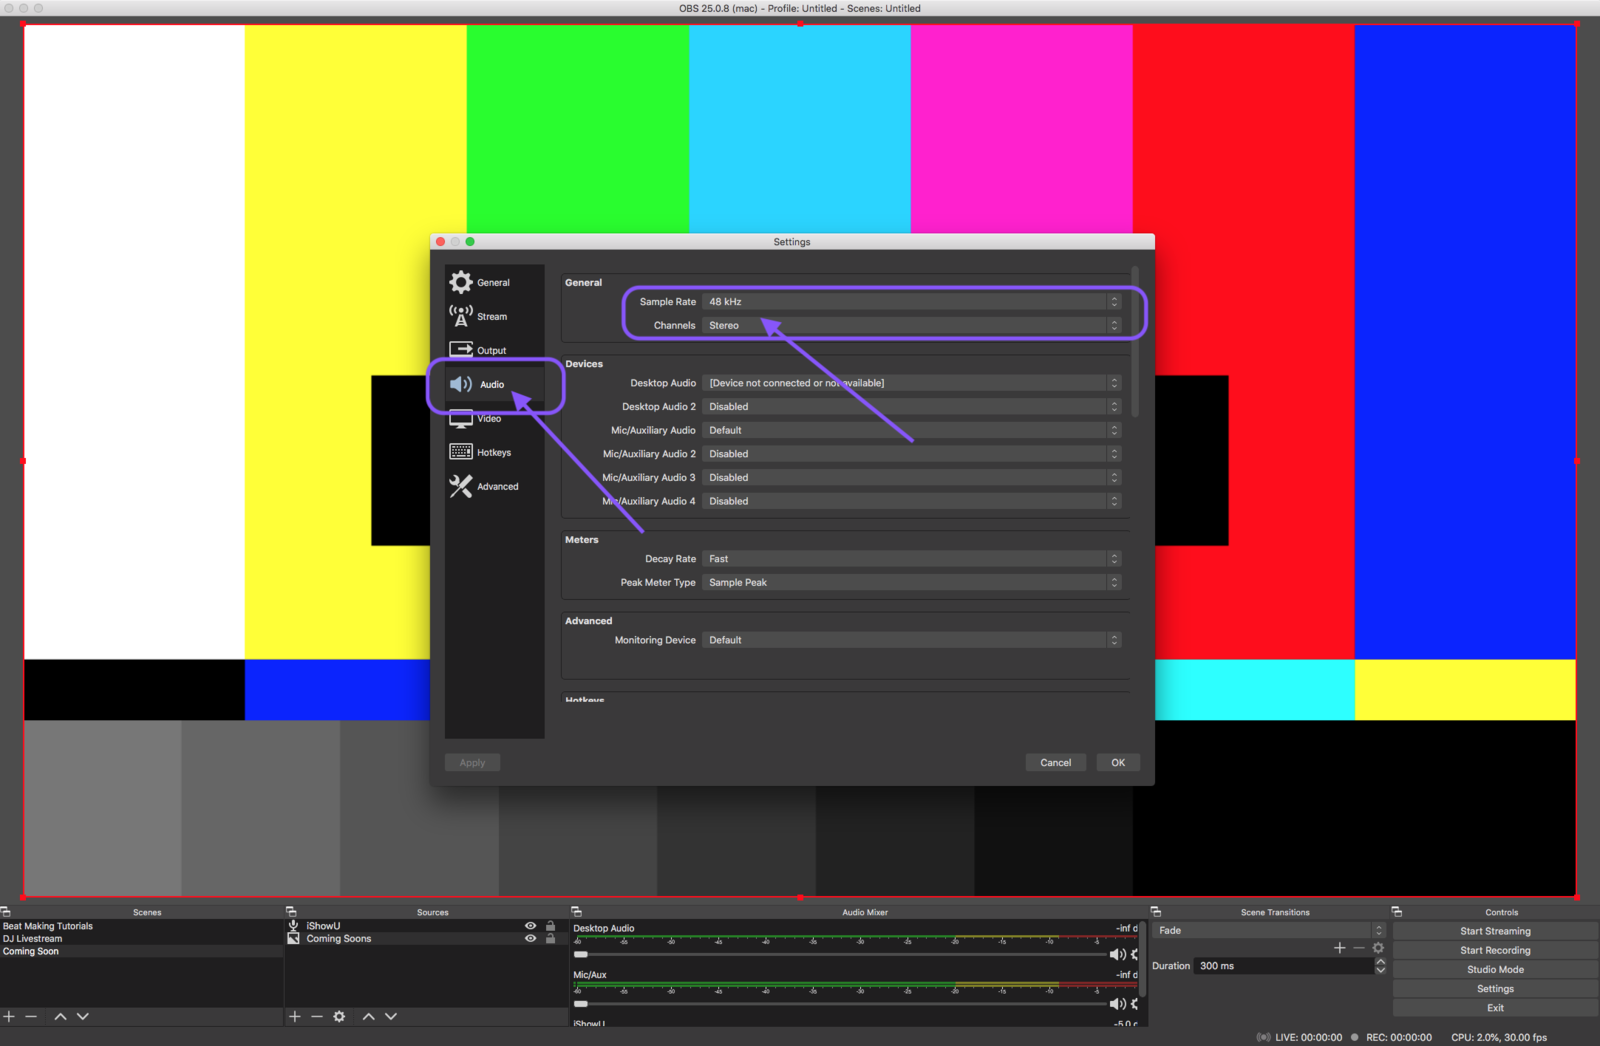The width and height of the screenshot is (1600, 1046).
Task: Open the General settings gear icon
Action: (460, 282)
